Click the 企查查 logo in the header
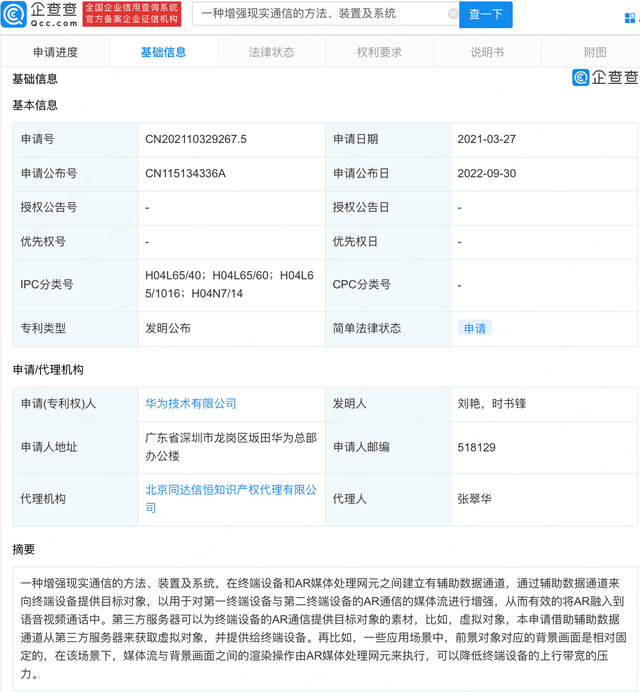This screenshot has height=692, width=640. pyautogui.click(x=40, y=14)
